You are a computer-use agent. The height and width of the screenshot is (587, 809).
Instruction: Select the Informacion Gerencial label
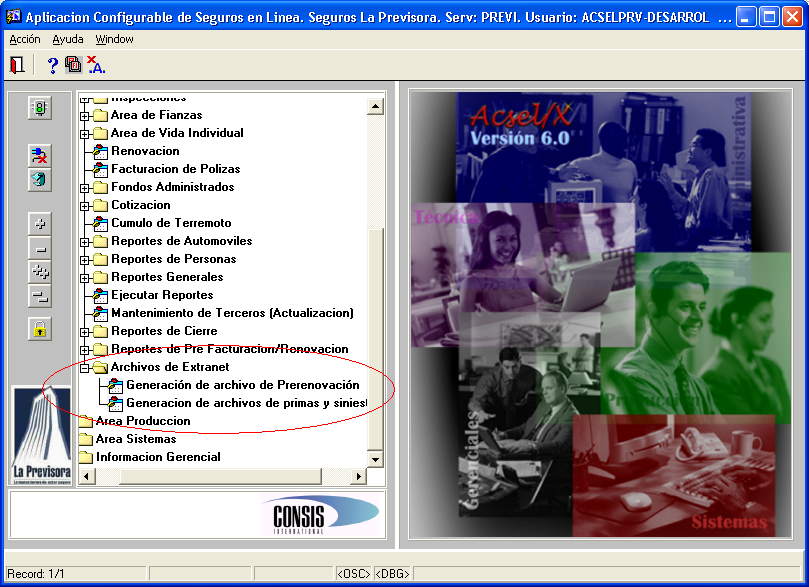(x=158, y=458)
